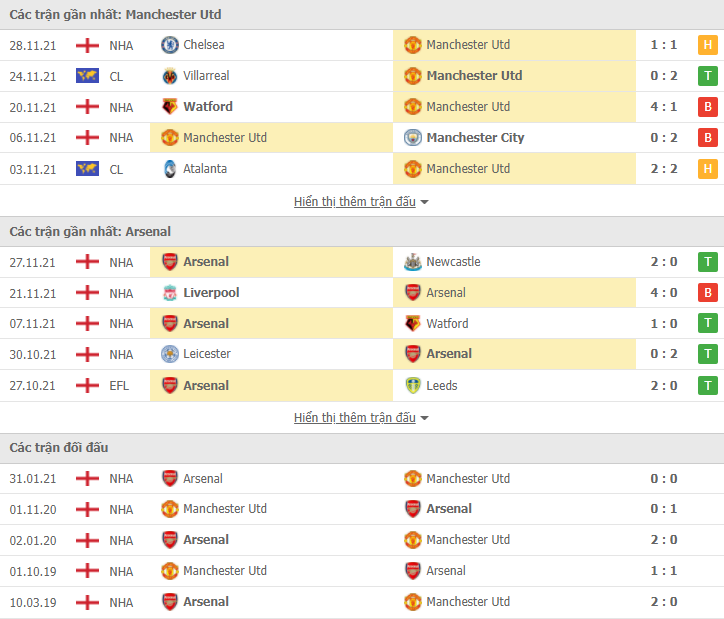Viewport: 724px width, 619px height.
Task: Open Liverpool vs Arsenal 4:0 score
Action: 664,293
